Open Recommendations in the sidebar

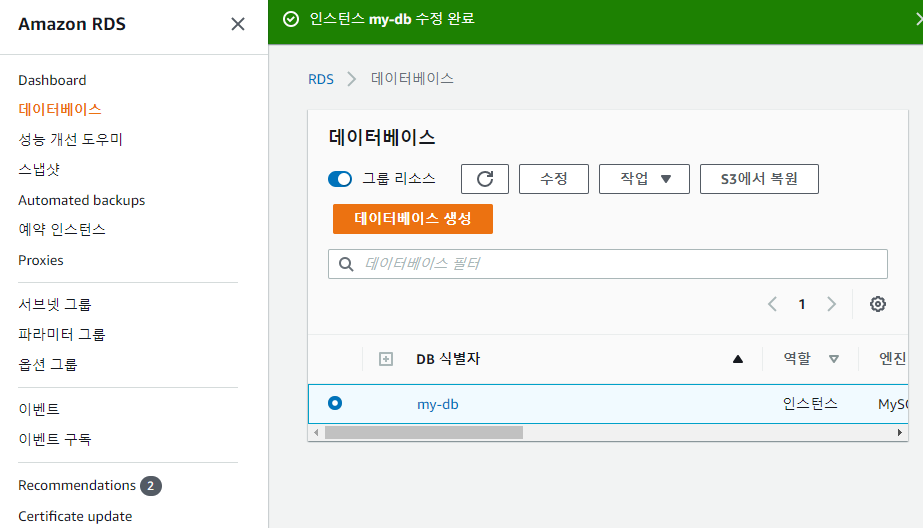point(77,486)
